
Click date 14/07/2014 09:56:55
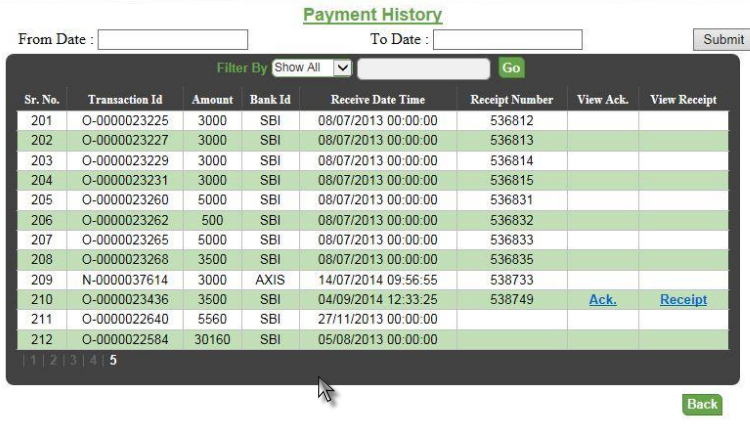point(378,280)
